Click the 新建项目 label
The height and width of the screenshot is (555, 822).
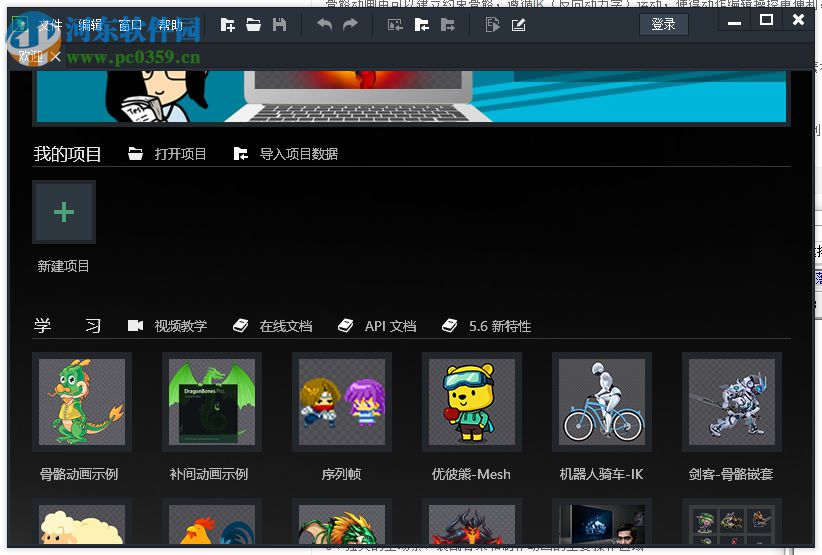tap(63, 266)
